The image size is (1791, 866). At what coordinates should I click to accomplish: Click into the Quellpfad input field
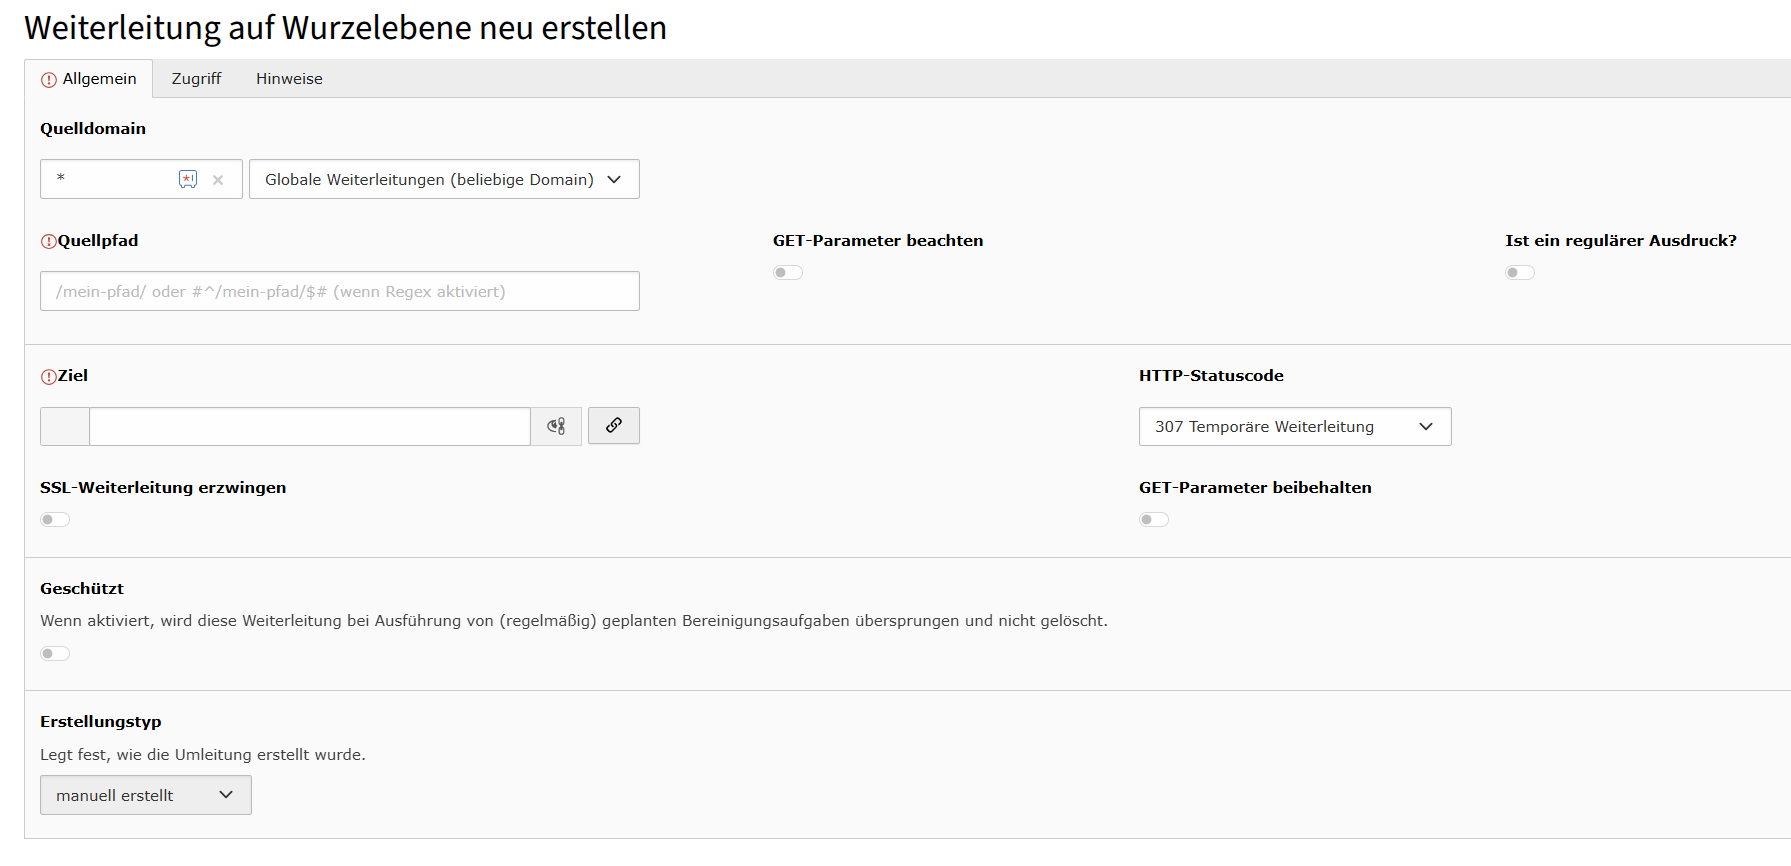[339, 292]
